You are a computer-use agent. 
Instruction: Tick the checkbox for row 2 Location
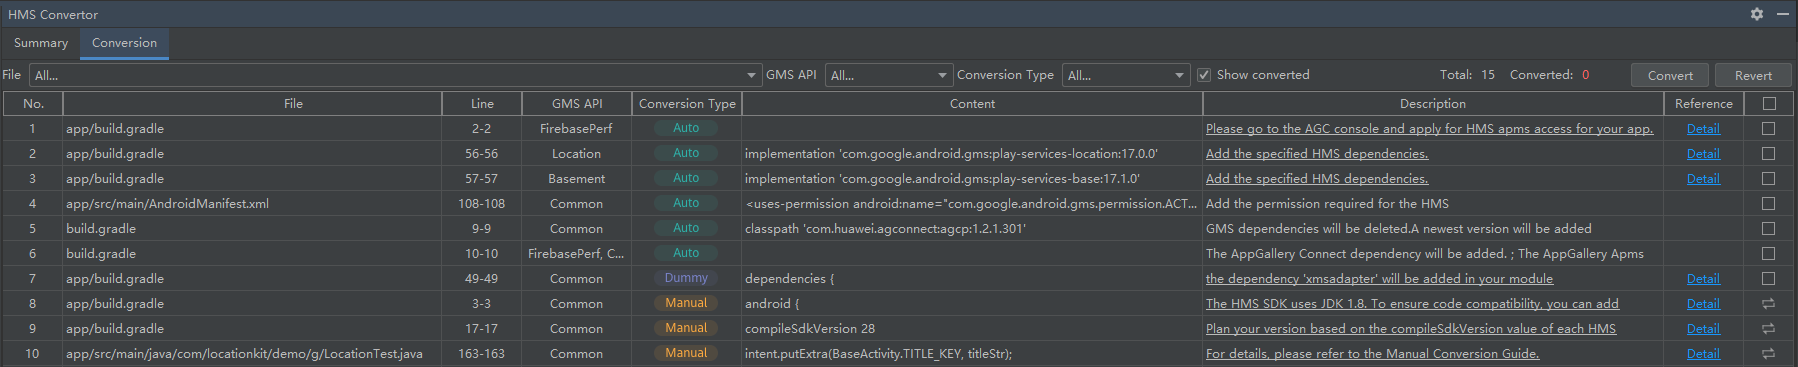(1768, 153)
